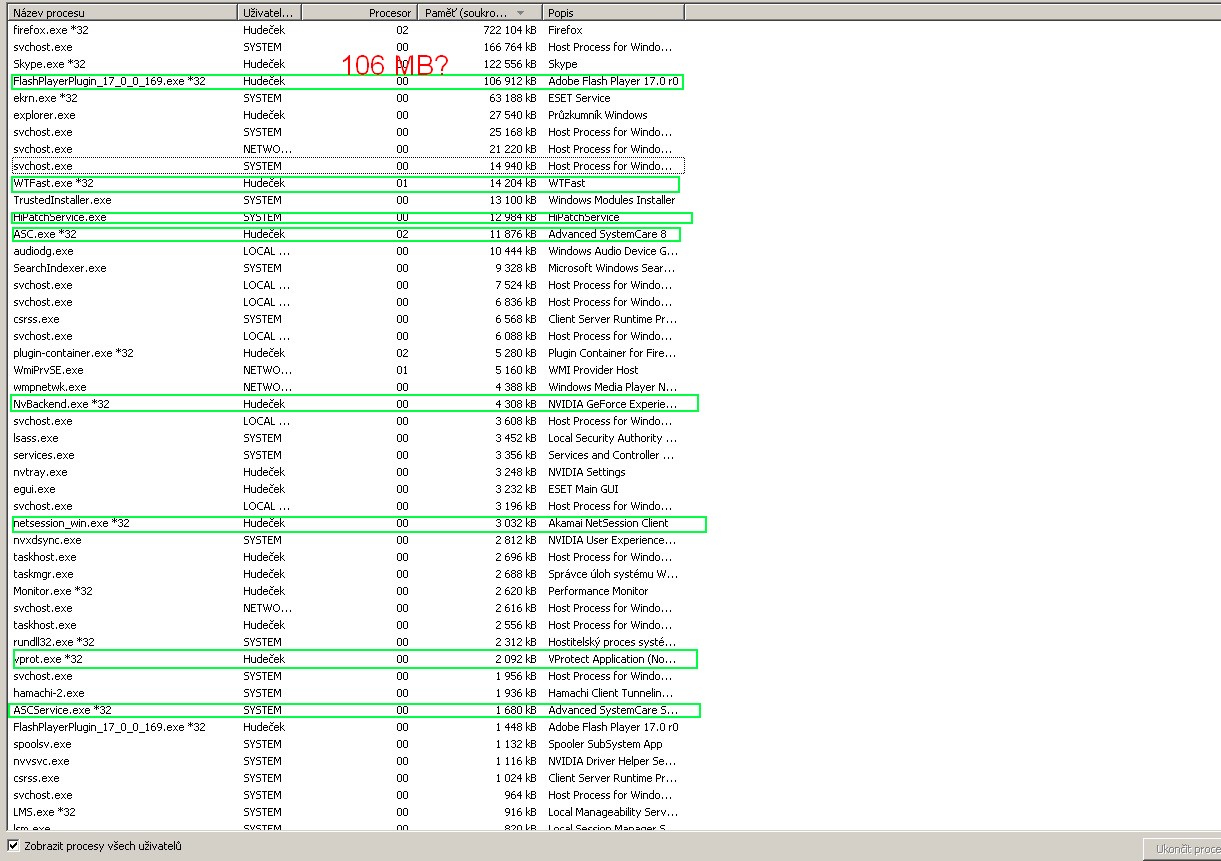
Task: Select svchost.exe row using 25 168 kB
Action: click(x=347, y=132)
